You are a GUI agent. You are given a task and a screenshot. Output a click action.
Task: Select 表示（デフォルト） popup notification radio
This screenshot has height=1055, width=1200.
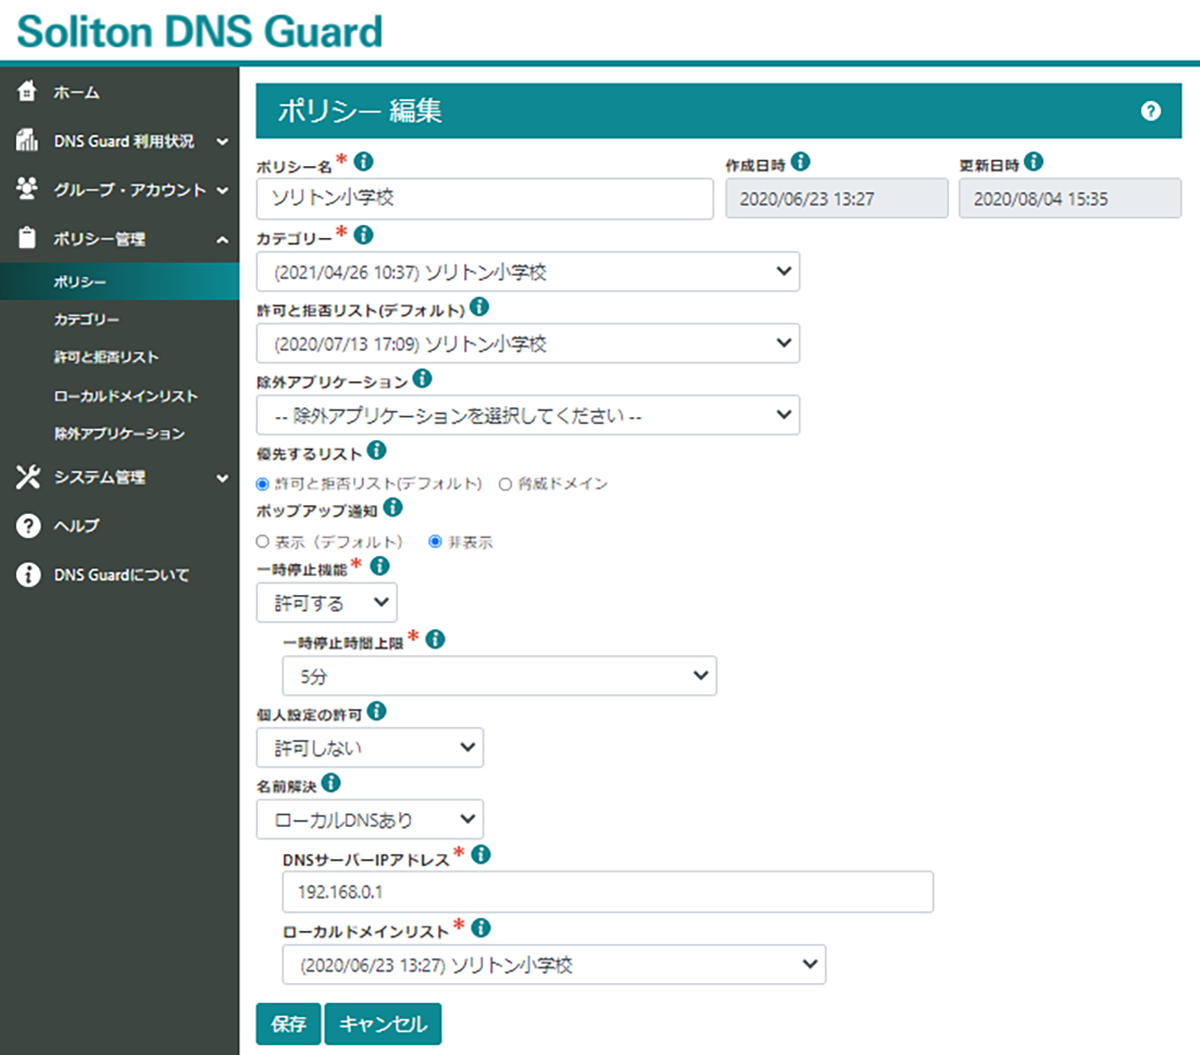(x=262, y=542)
